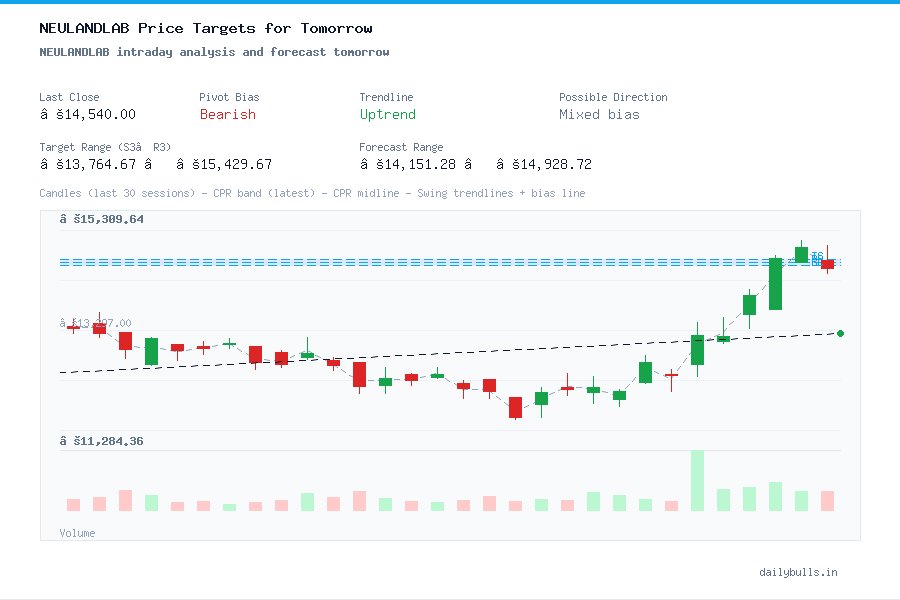Select the latest red candlestick on the chart
The width and height of the screenshot is (900, 600).
[827, 264]
